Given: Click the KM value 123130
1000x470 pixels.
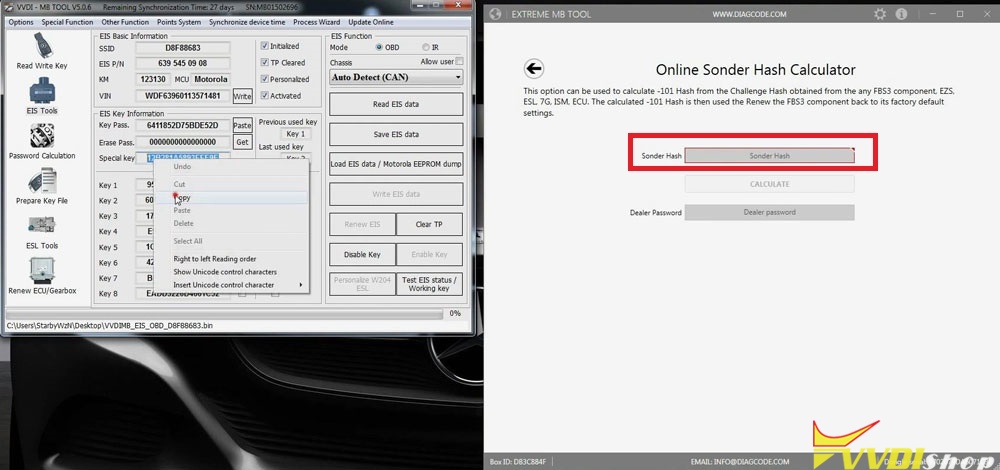Looking at the screenshot, I should [x=152, y=79].
